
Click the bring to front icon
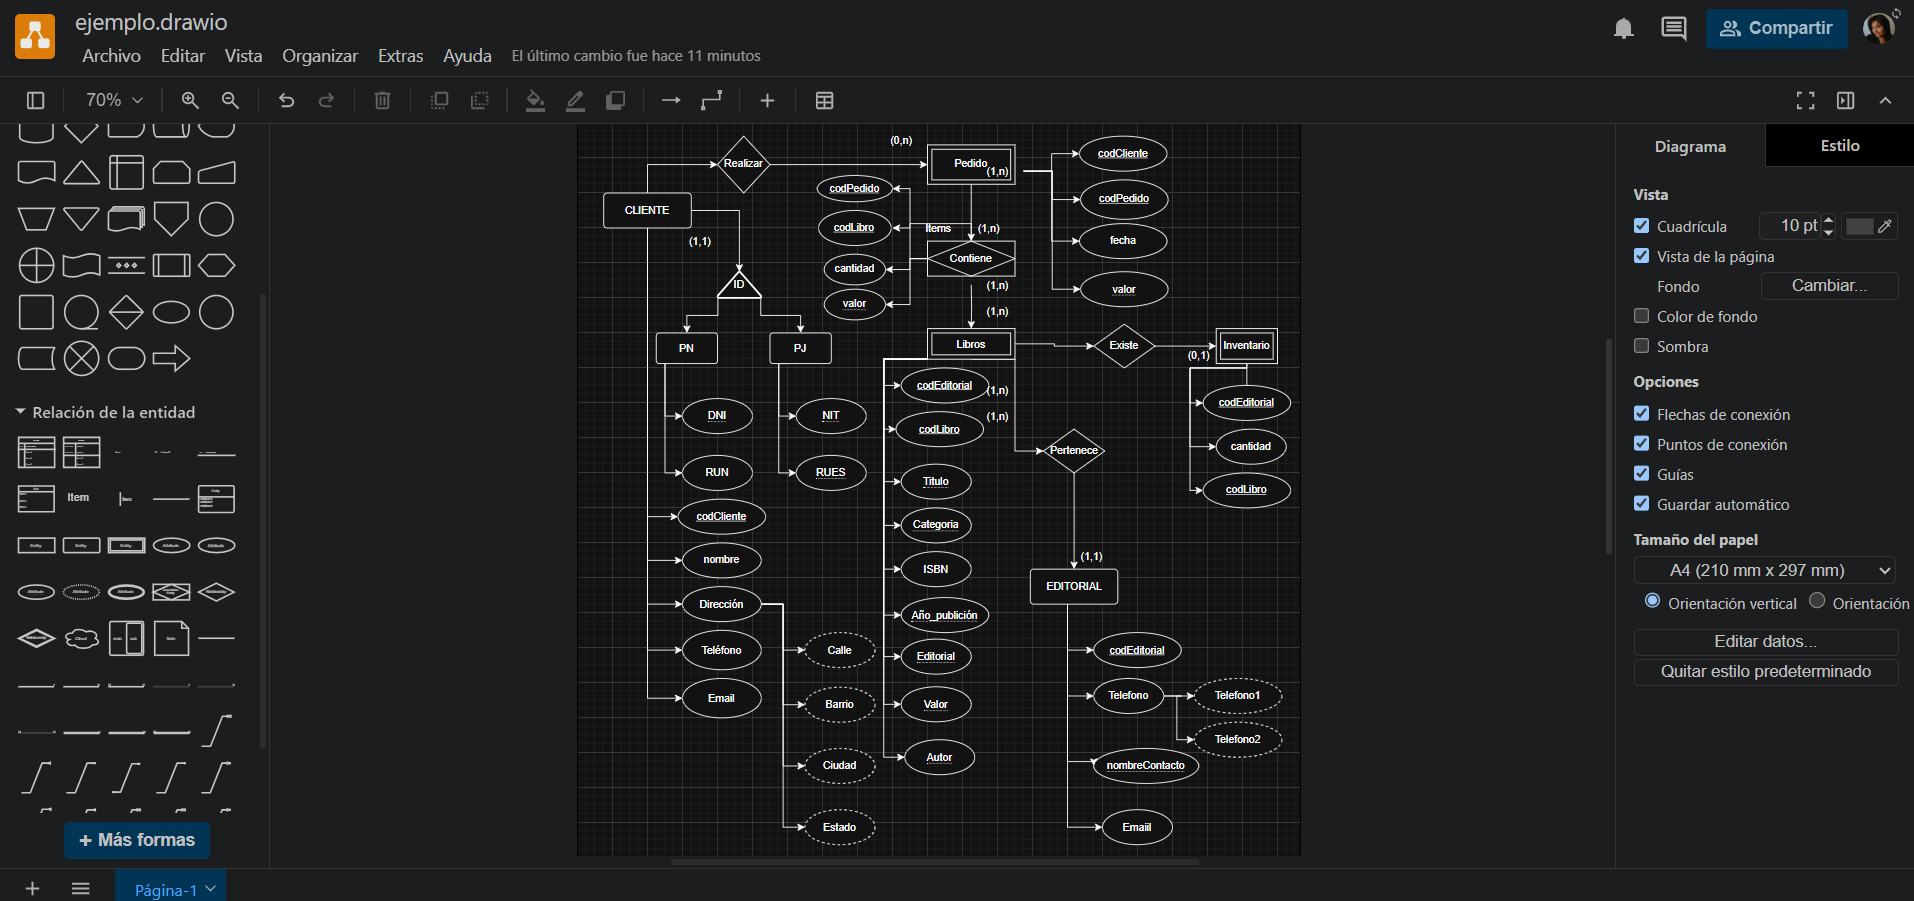tap(439, 100)
